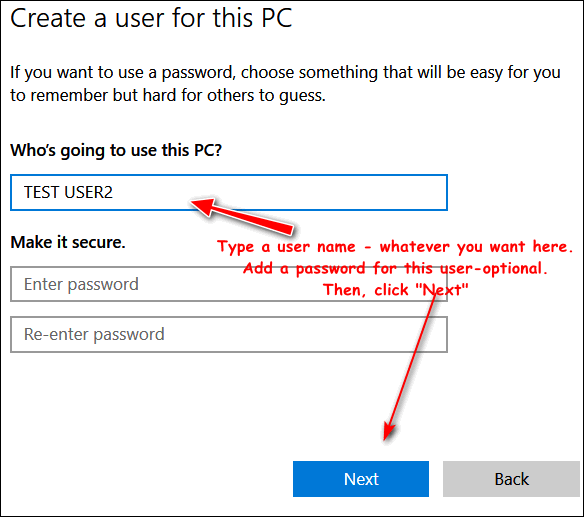Click the "Who's going to use this PC?" label
This screenshot has height=517, width=584.
[x=116, y=150]
